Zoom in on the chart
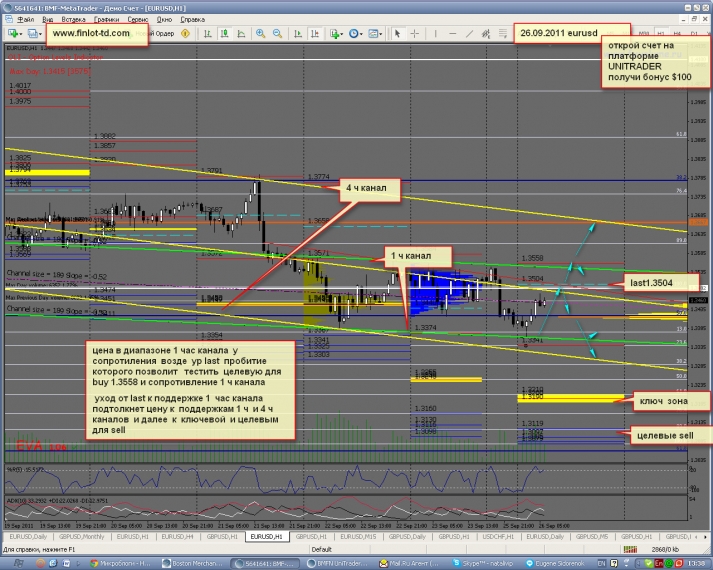Viewport: 713px width, 570px height. tap(261, 33)
